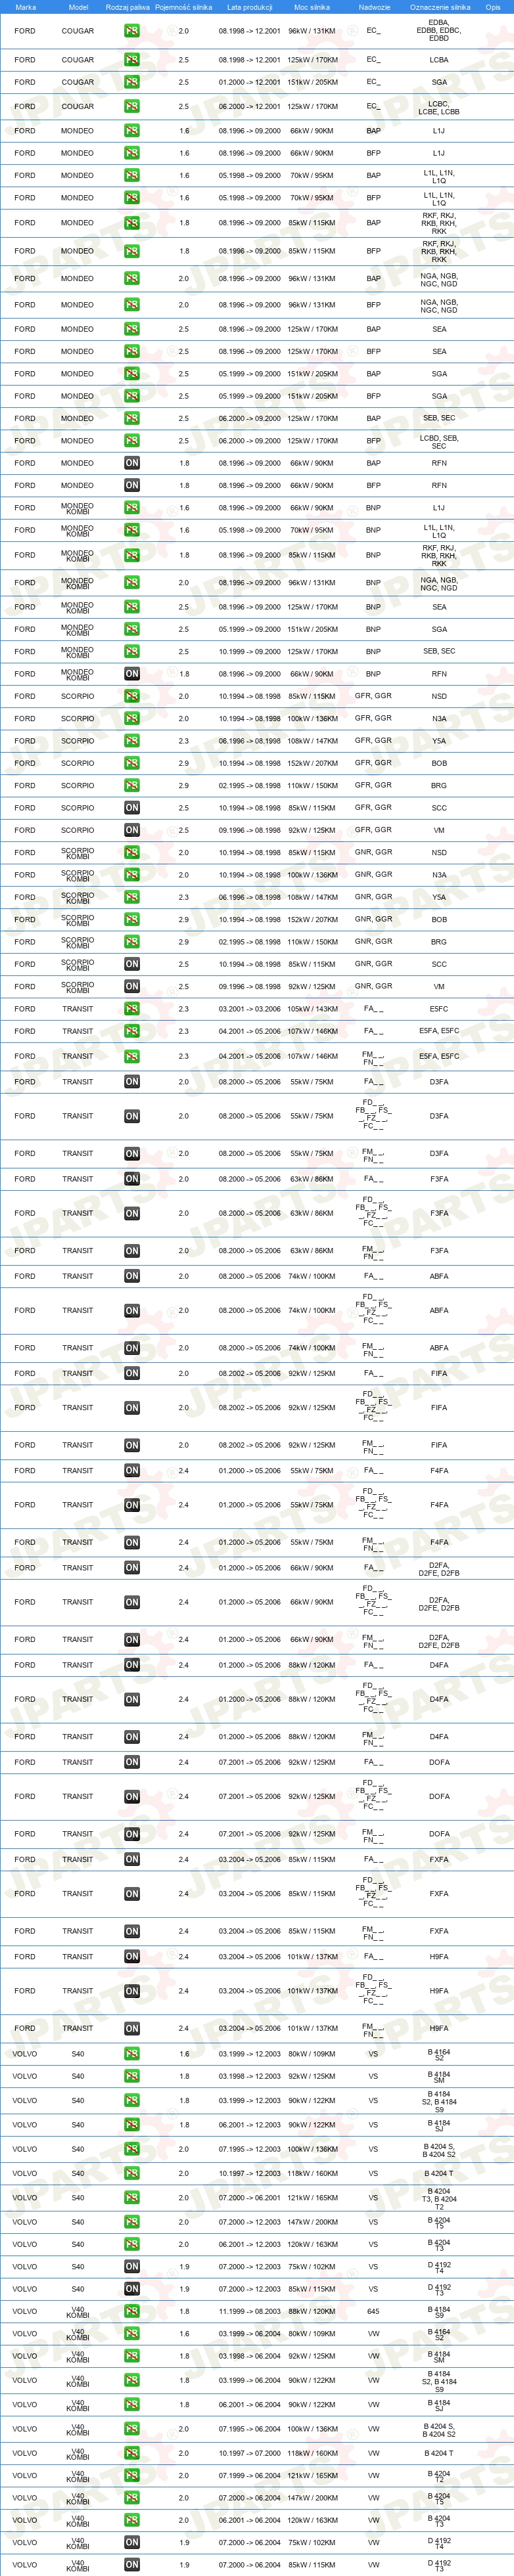Select VOLVO brand cell in S40 1.6 row

25,2054
